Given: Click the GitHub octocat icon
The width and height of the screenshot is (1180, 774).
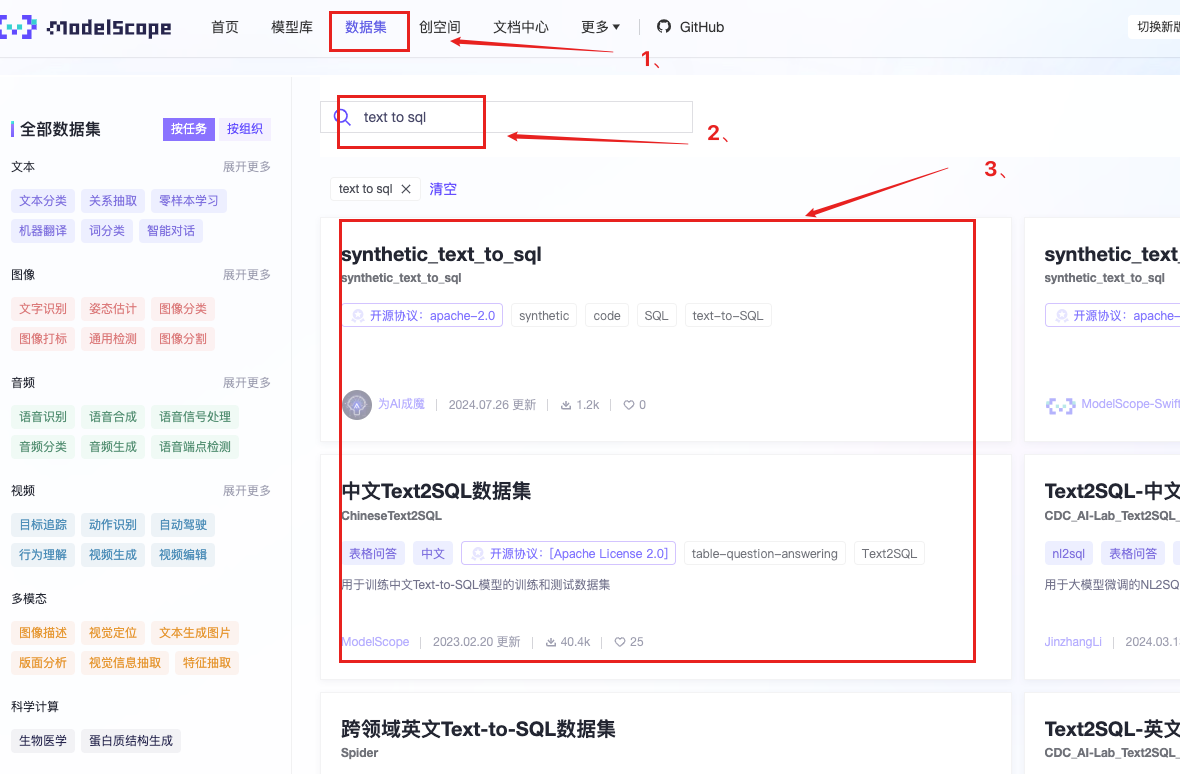Looking at the screenshot, I should (x=664, y=27).
